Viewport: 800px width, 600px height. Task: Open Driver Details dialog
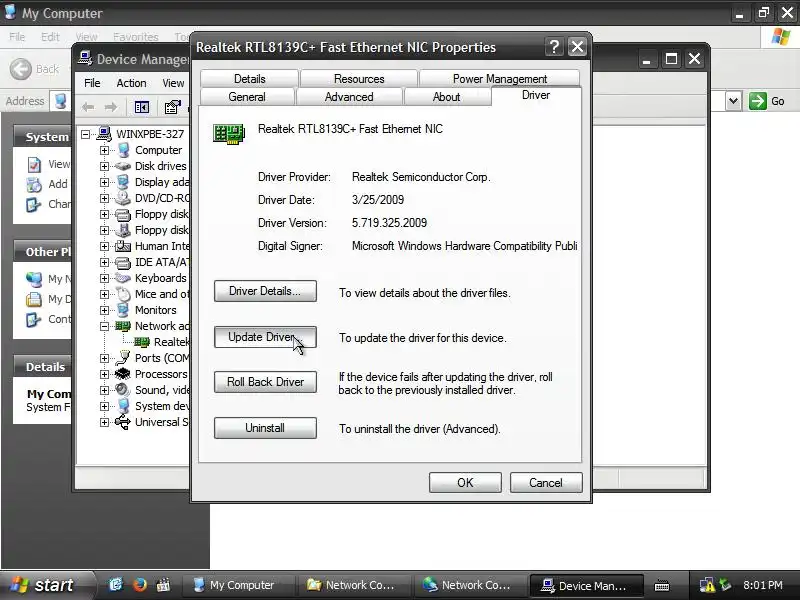pyautogui.click(x=265, y=291)
